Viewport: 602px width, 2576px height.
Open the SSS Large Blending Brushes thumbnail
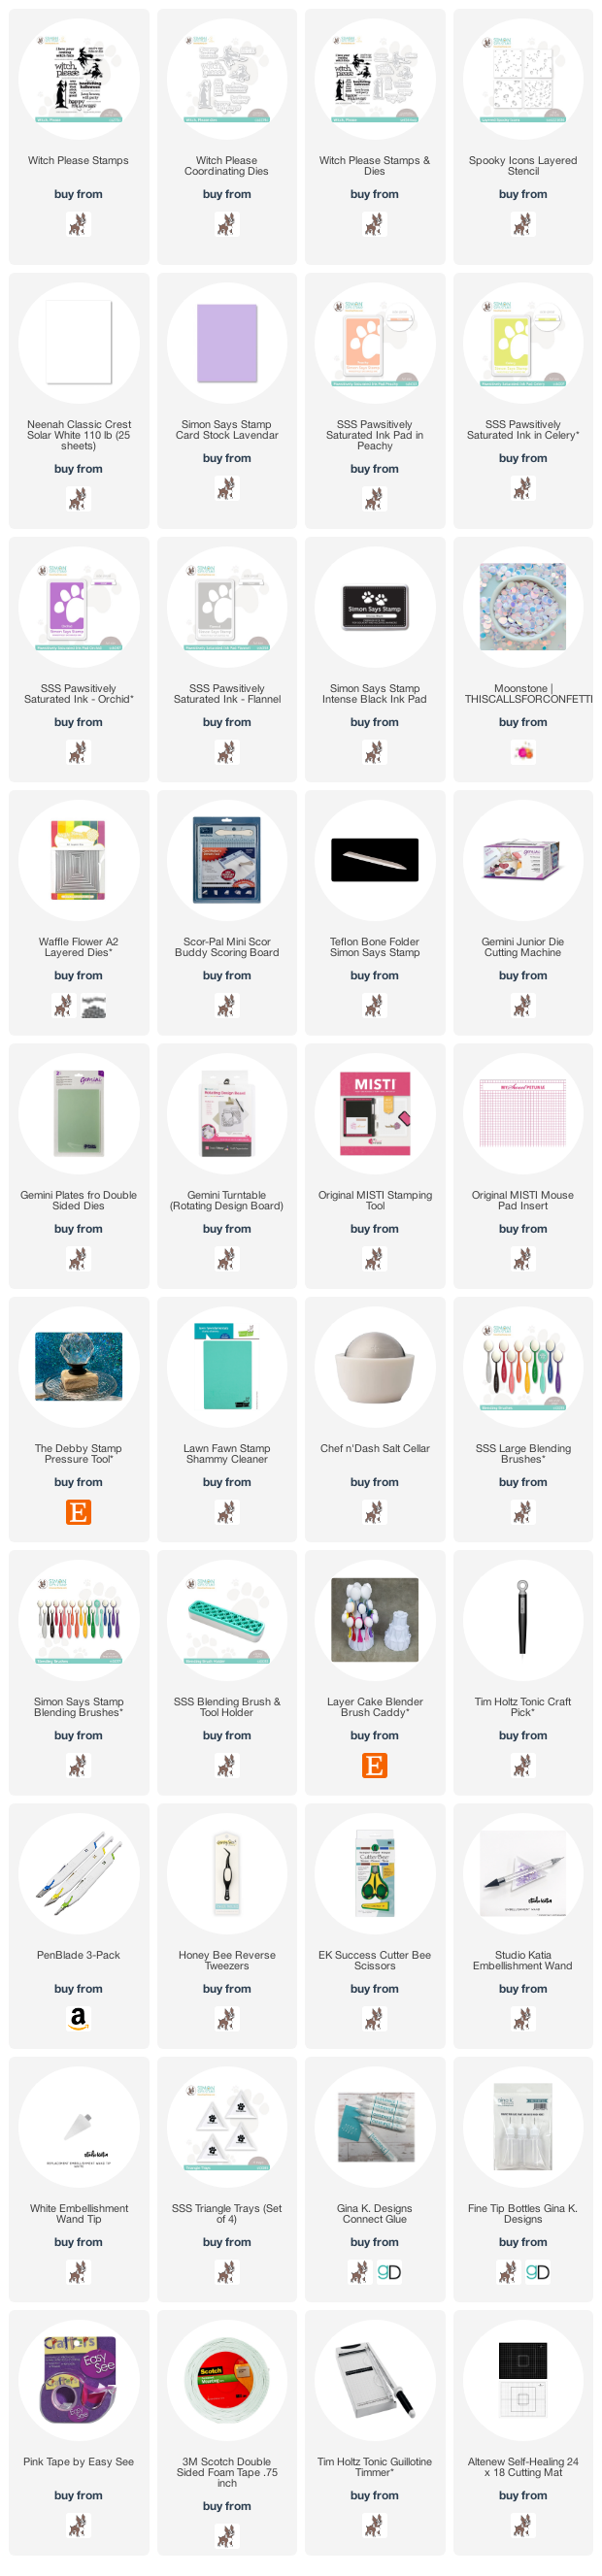[x=523, y=1366]
